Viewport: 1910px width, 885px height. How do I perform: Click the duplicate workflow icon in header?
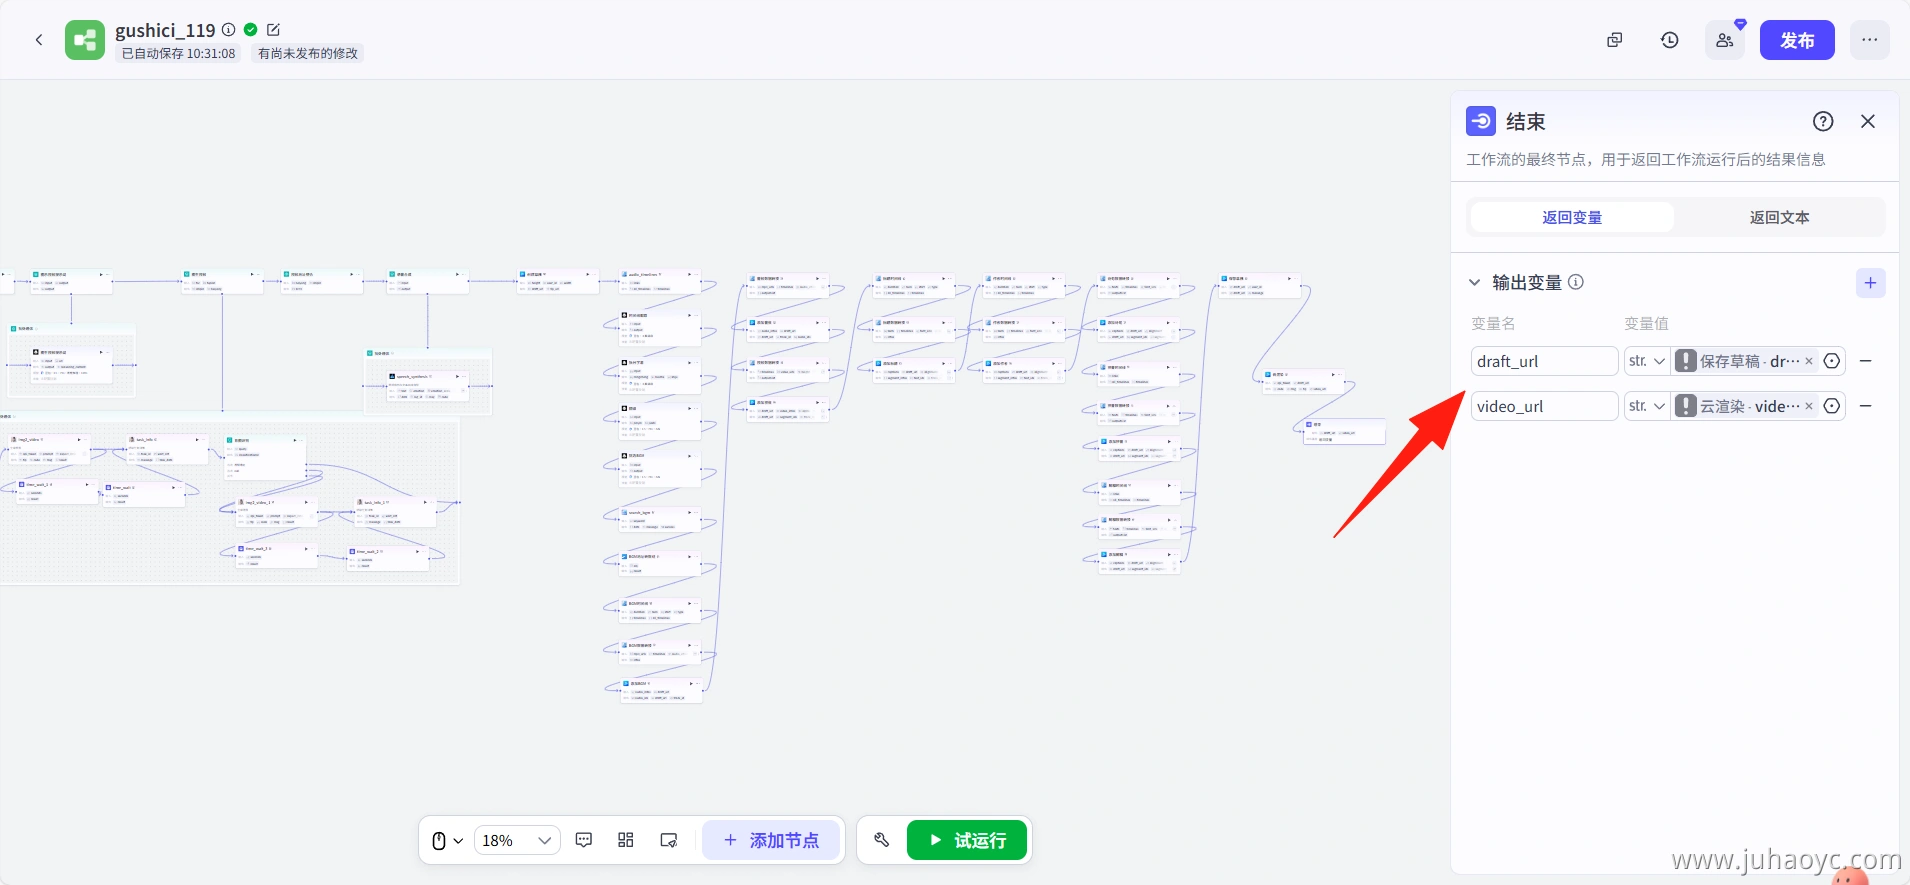tap(1614, 40)
